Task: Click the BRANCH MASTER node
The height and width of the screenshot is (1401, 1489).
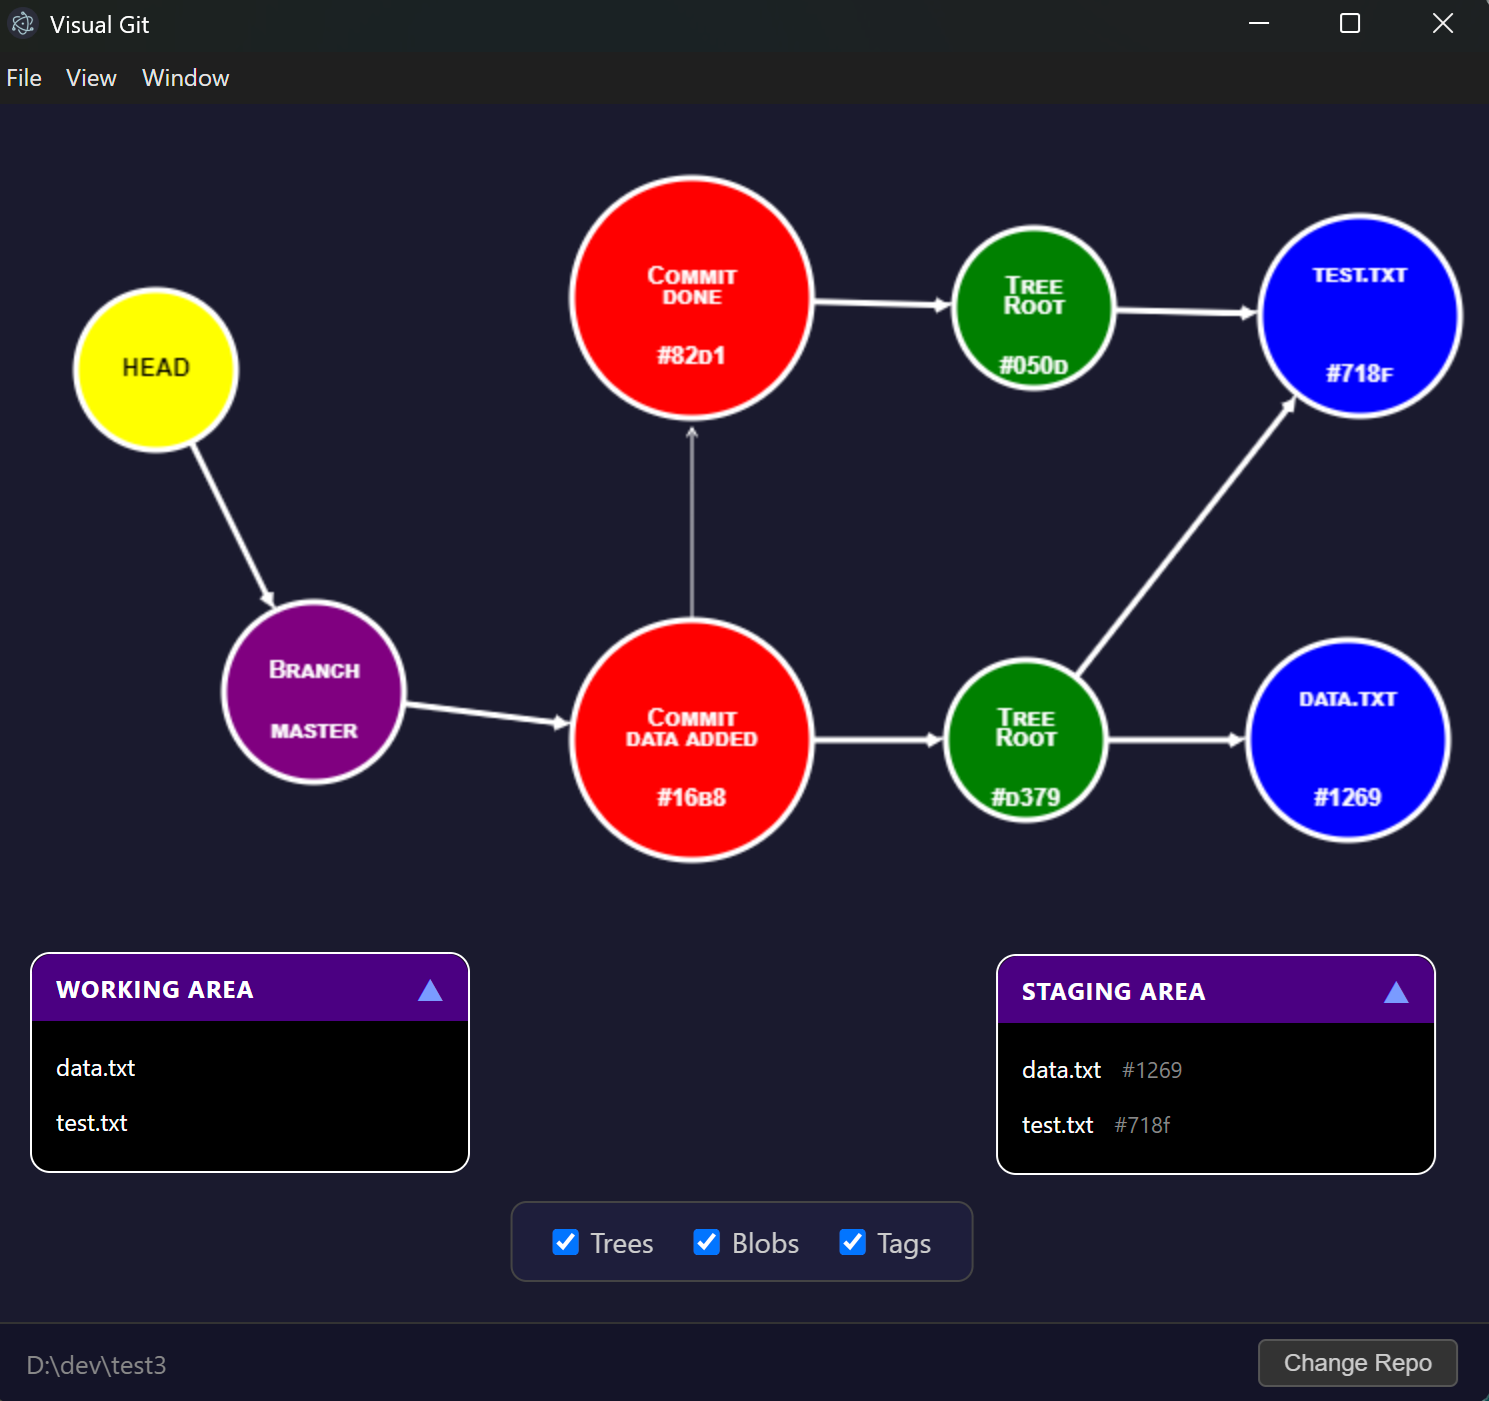Action: [x=313, y=695]
